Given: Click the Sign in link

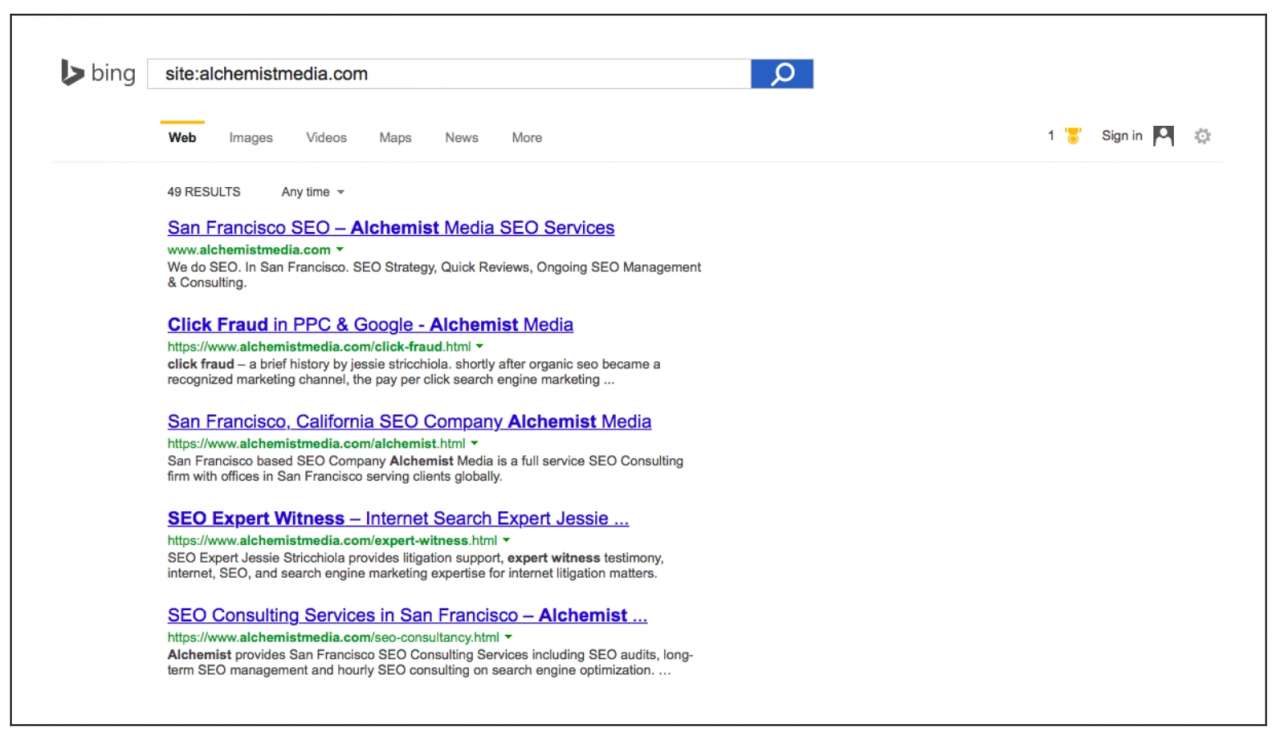Looking at the screenshot, I should click(1122, 136).
